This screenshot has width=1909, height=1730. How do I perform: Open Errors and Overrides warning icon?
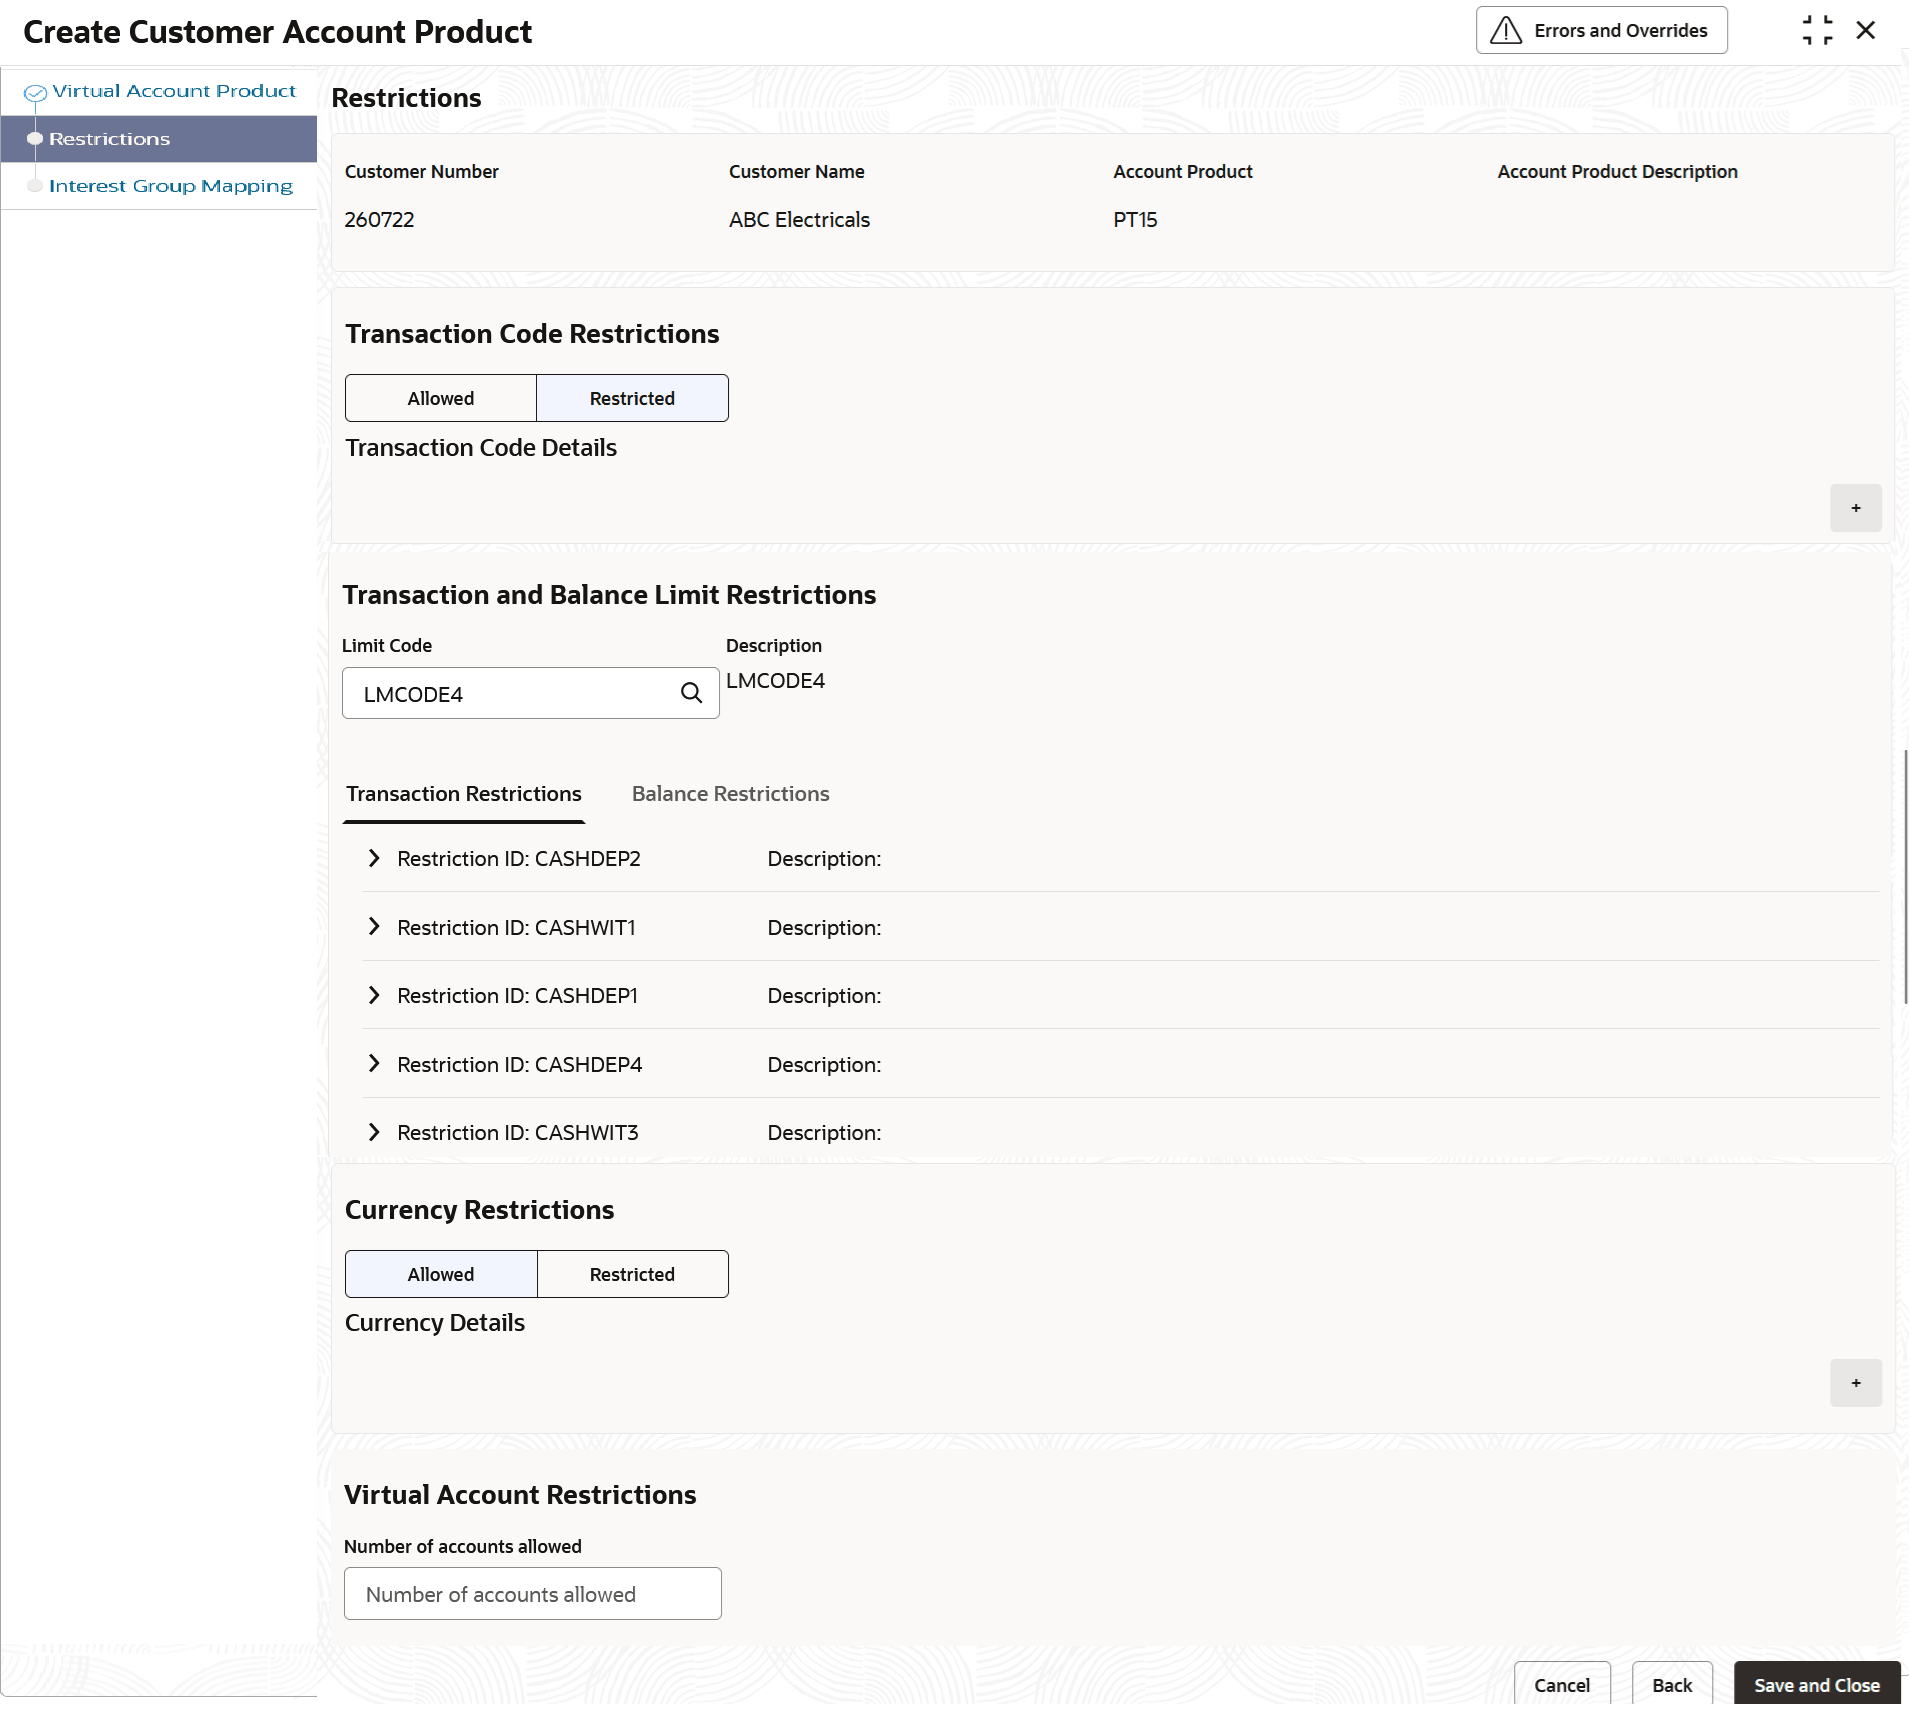coord(1506,30)
